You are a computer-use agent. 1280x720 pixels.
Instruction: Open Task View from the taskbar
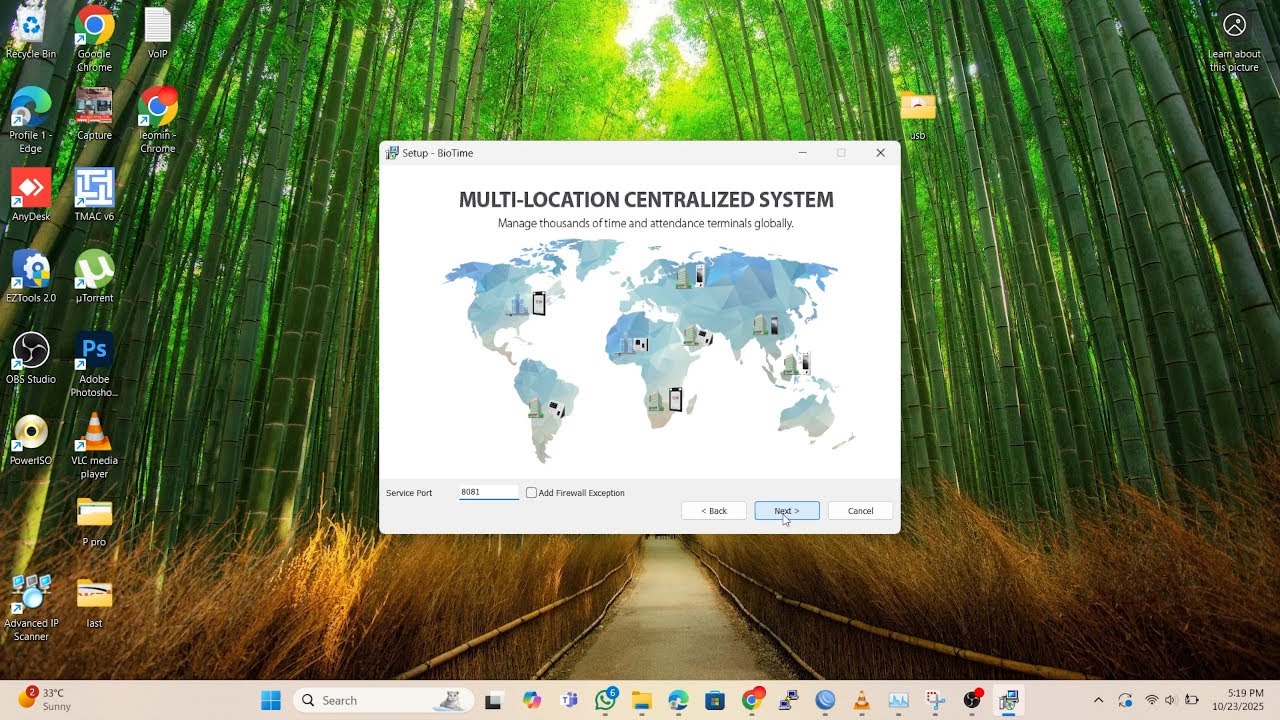[492, 701]
